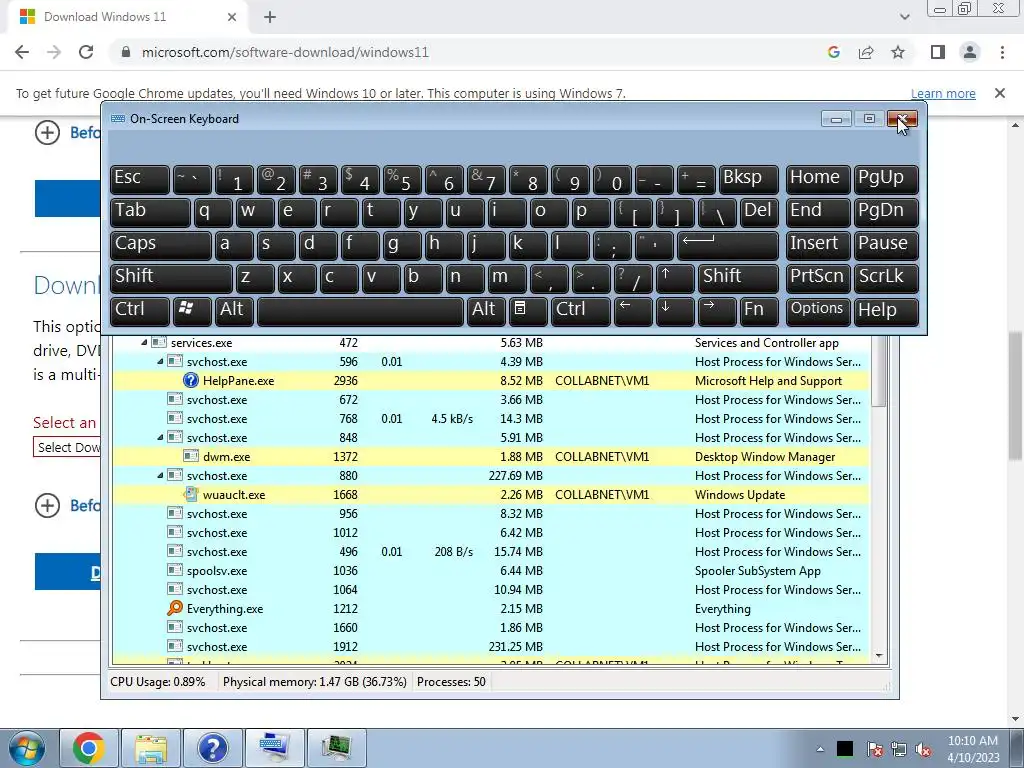Viewport: 1024px width, 768px height.
Task: Select spoolsv.exe process row
Action: [491, 571]
